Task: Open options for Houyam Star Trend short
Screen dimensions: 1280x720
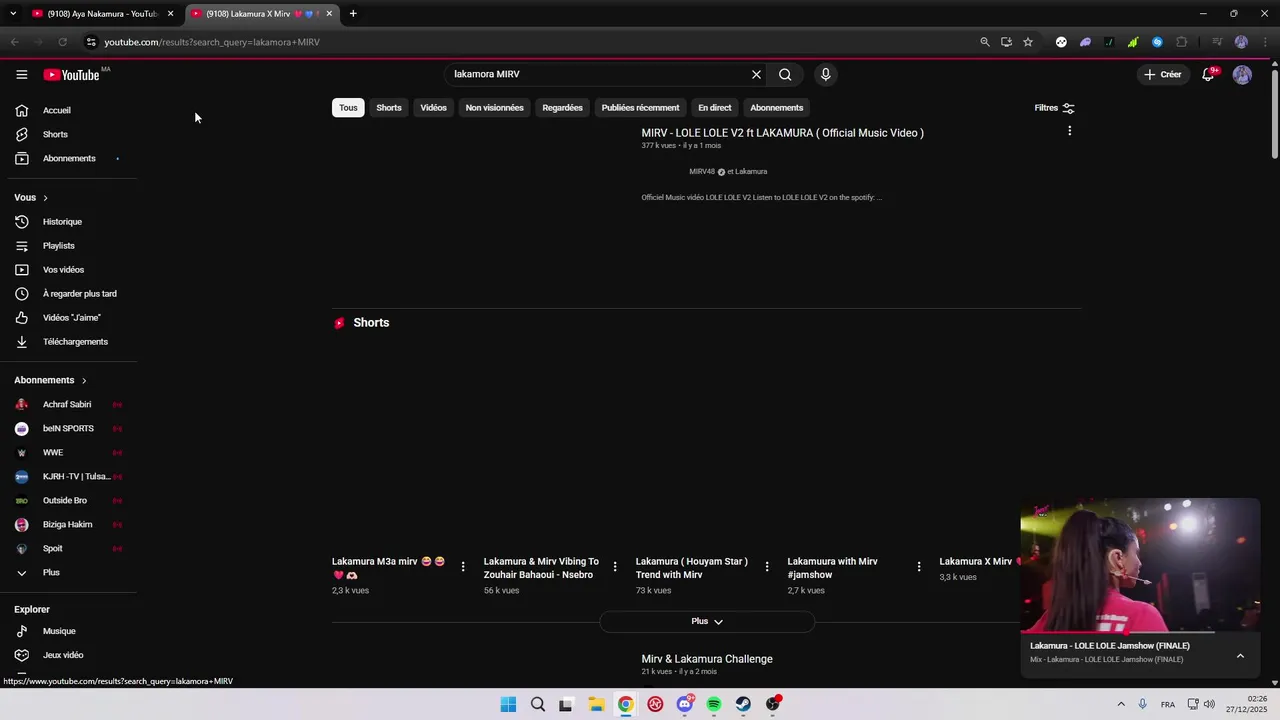Action: tap(767, 567)
